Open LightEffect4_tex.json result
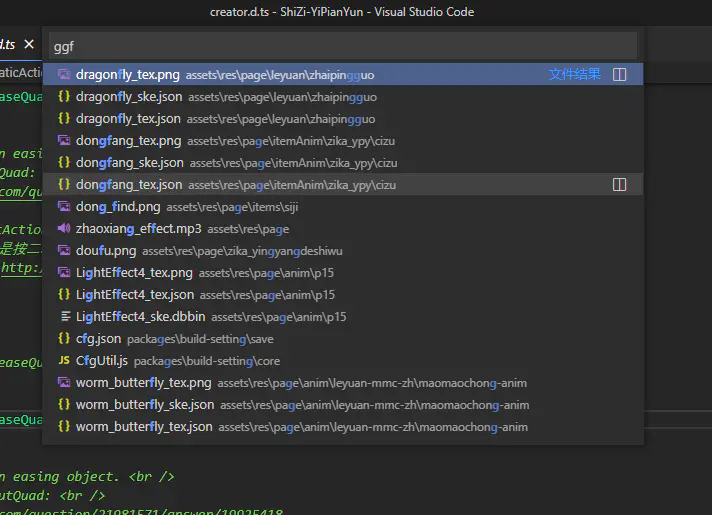 (135, 295)
